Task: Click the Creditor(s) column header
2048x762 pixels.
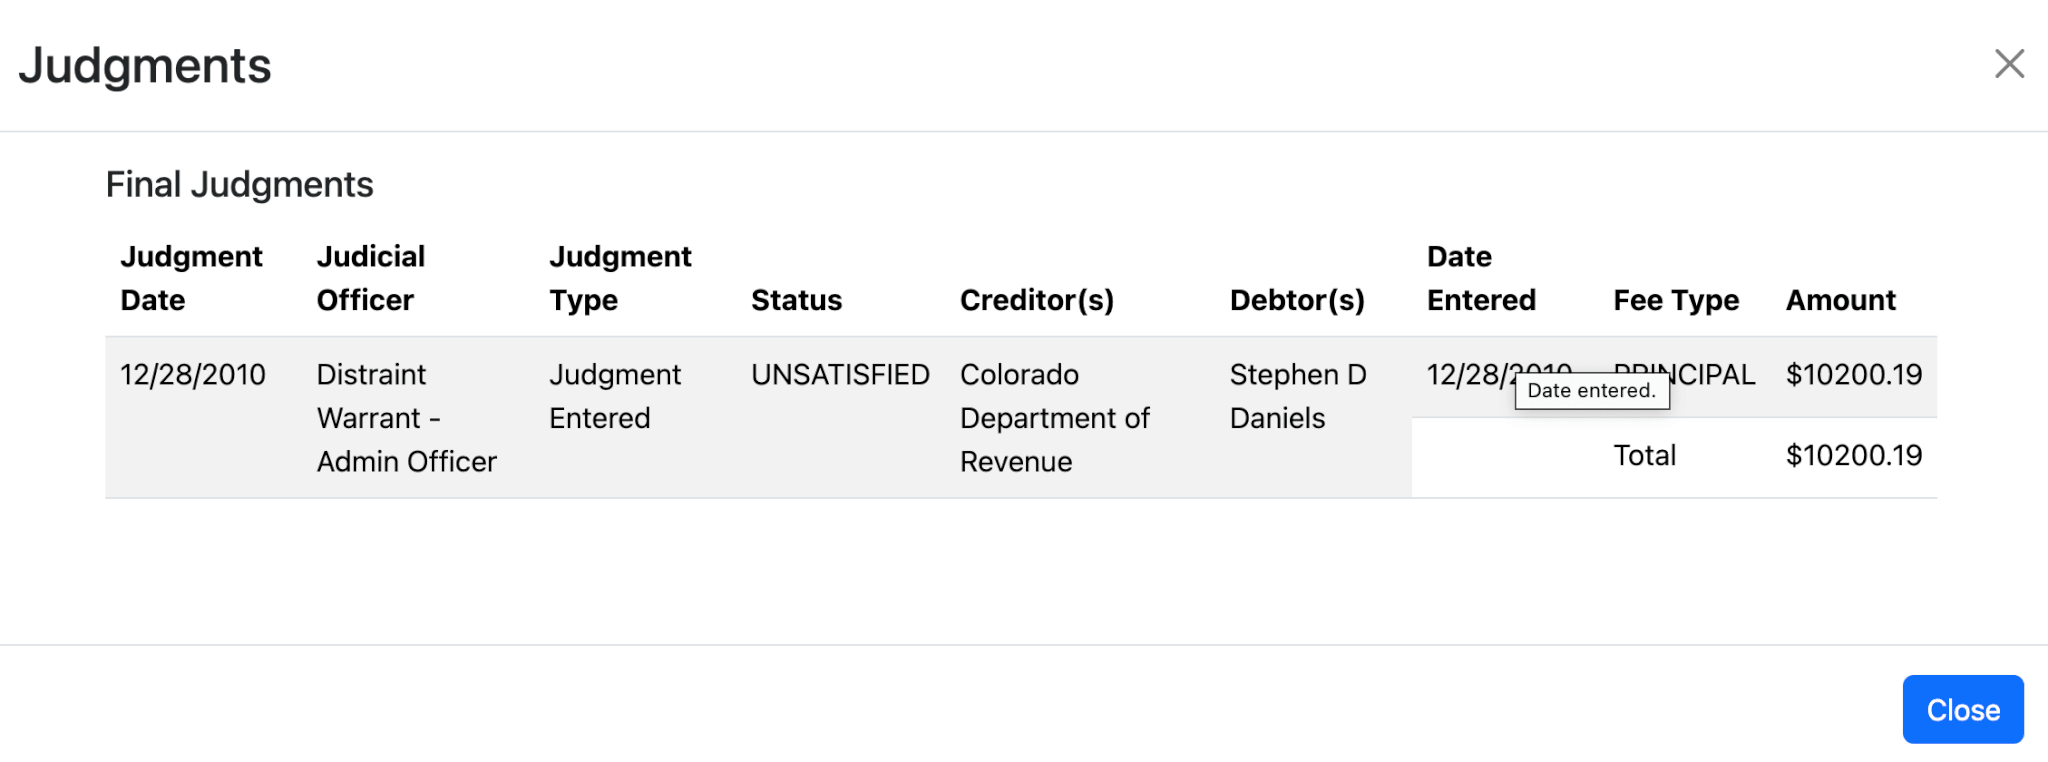Action: coord(1036,300)
